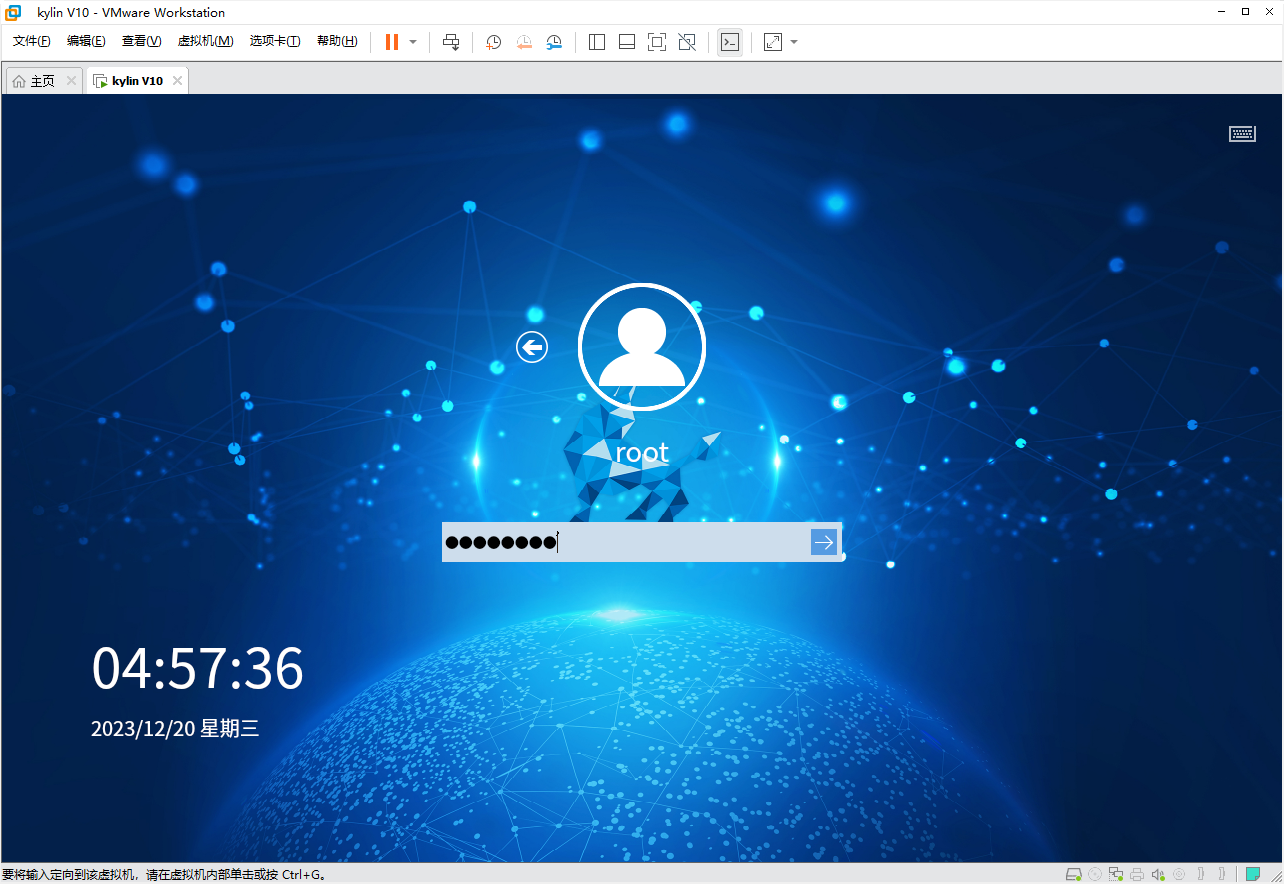The image size is (1284, 884).
Task: Open the 编辑(E) menu
Action: pos(86,41)
